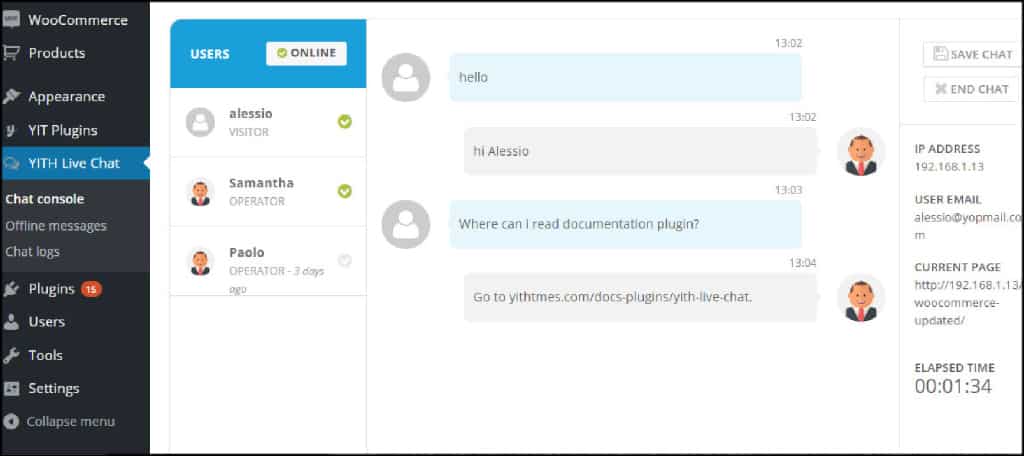Click the operator avatar beside 'hi Alessio'
1024x456 pixels.
pos(861,152)
